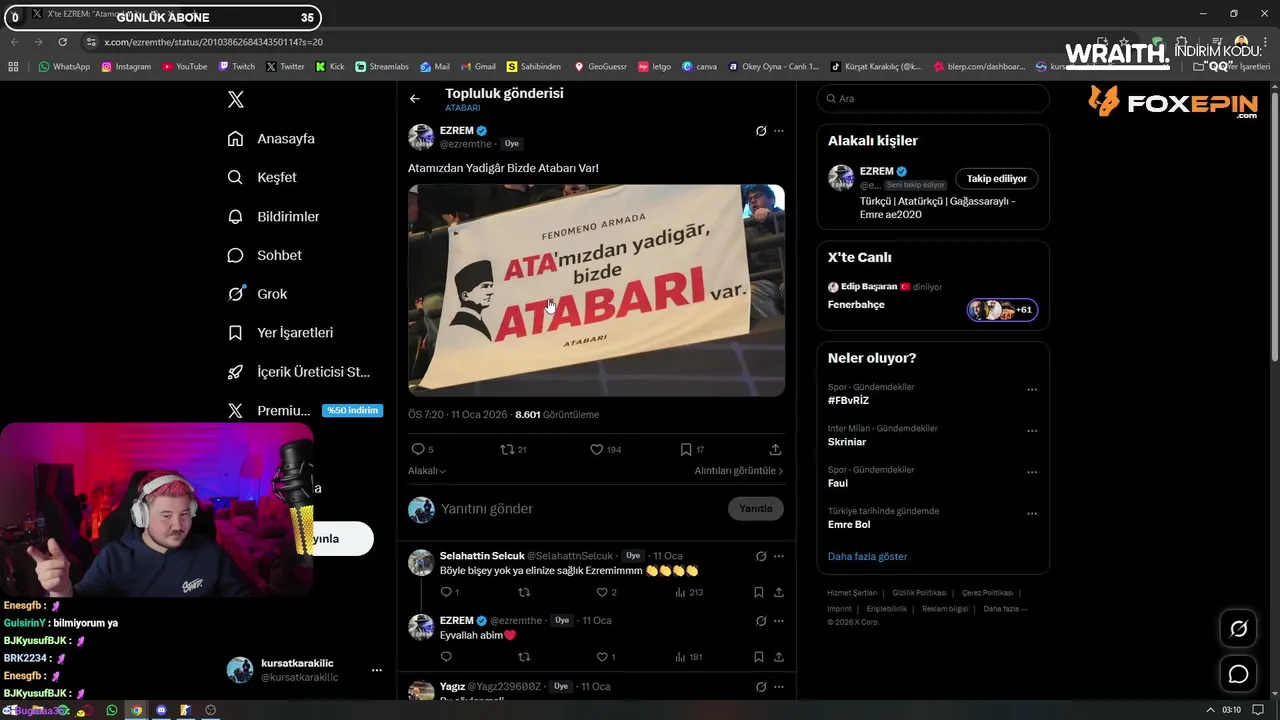
Task: Open more options for Faul trend
Action: click(1032, 472)
